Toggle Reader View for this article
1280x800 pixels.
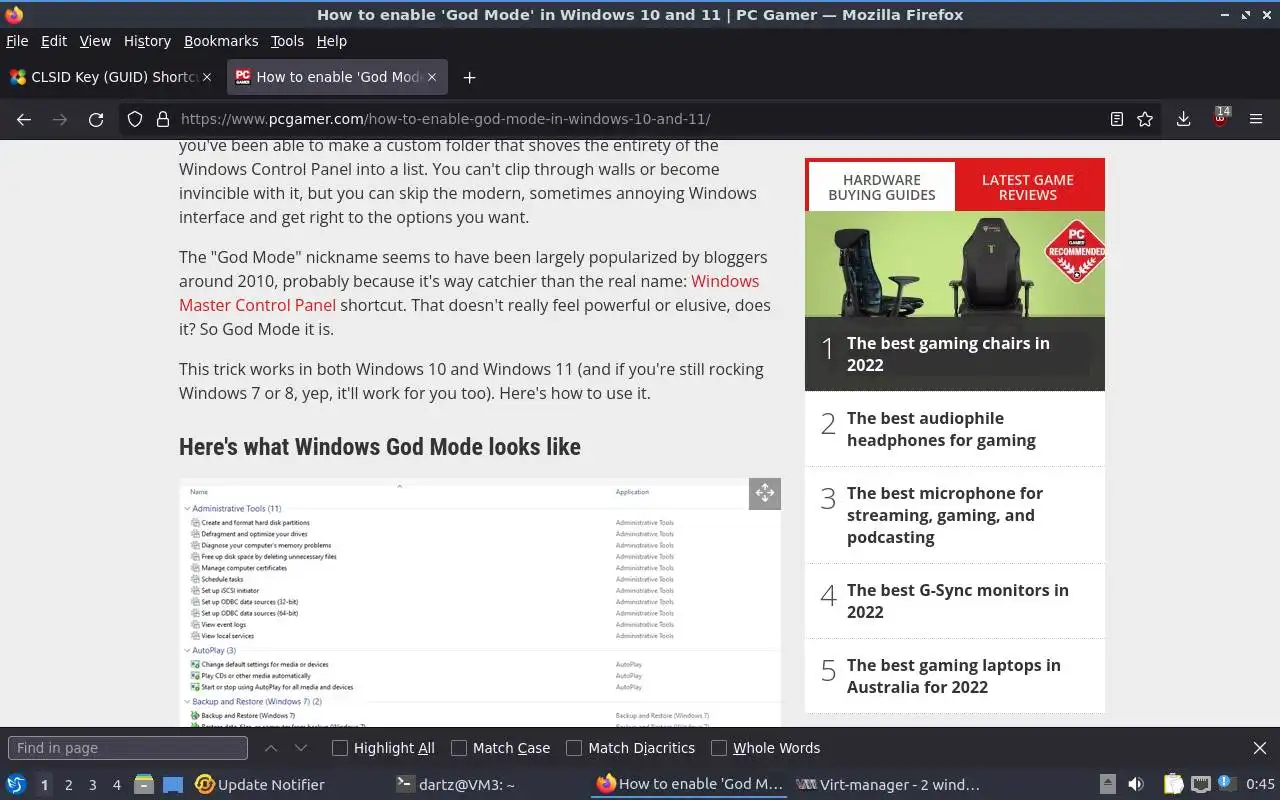click(x=1117, y=119)
